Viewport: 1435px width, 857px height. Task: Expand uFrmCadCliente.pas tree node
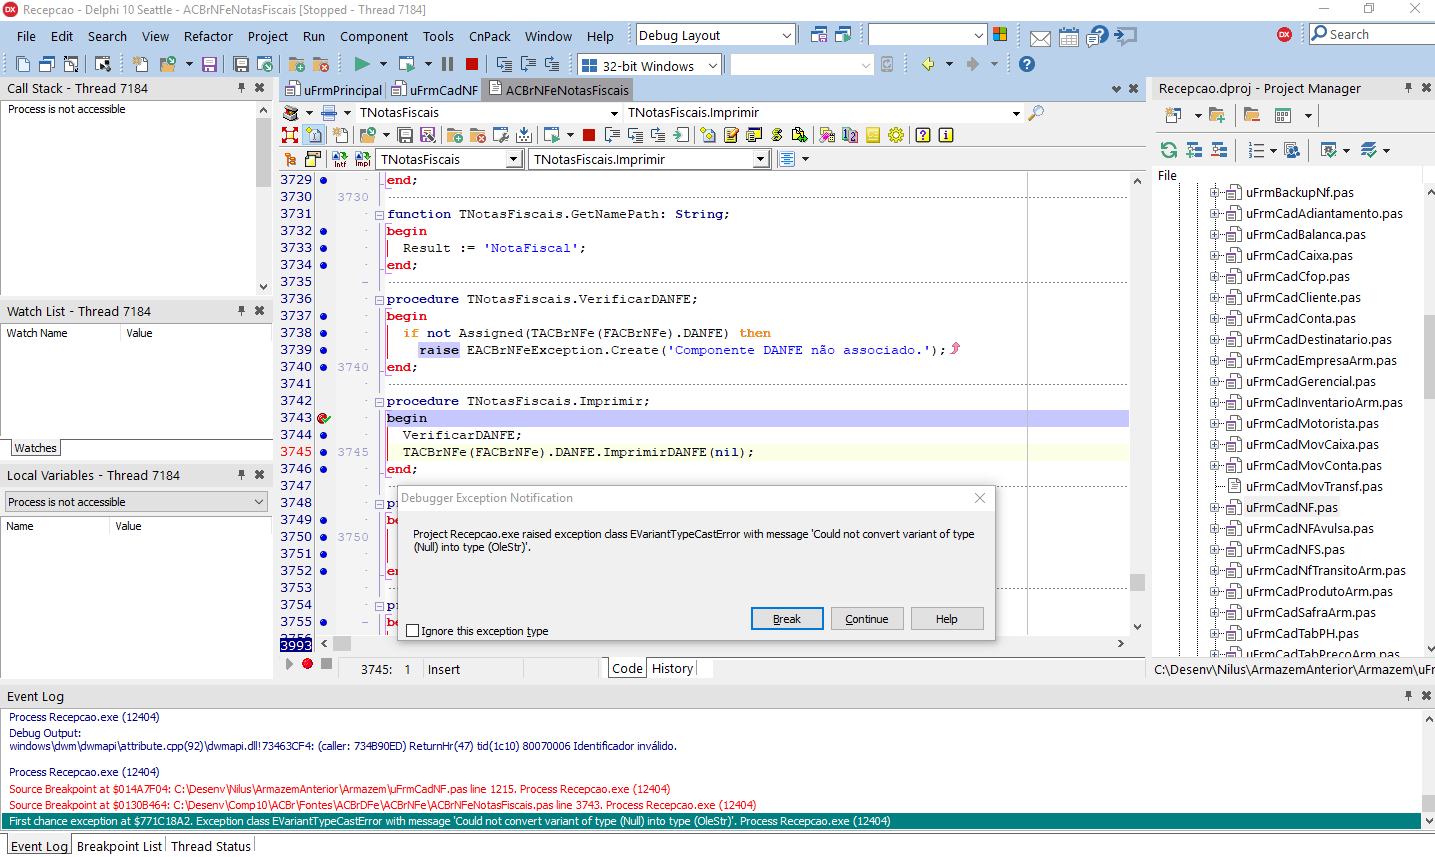1214,298
